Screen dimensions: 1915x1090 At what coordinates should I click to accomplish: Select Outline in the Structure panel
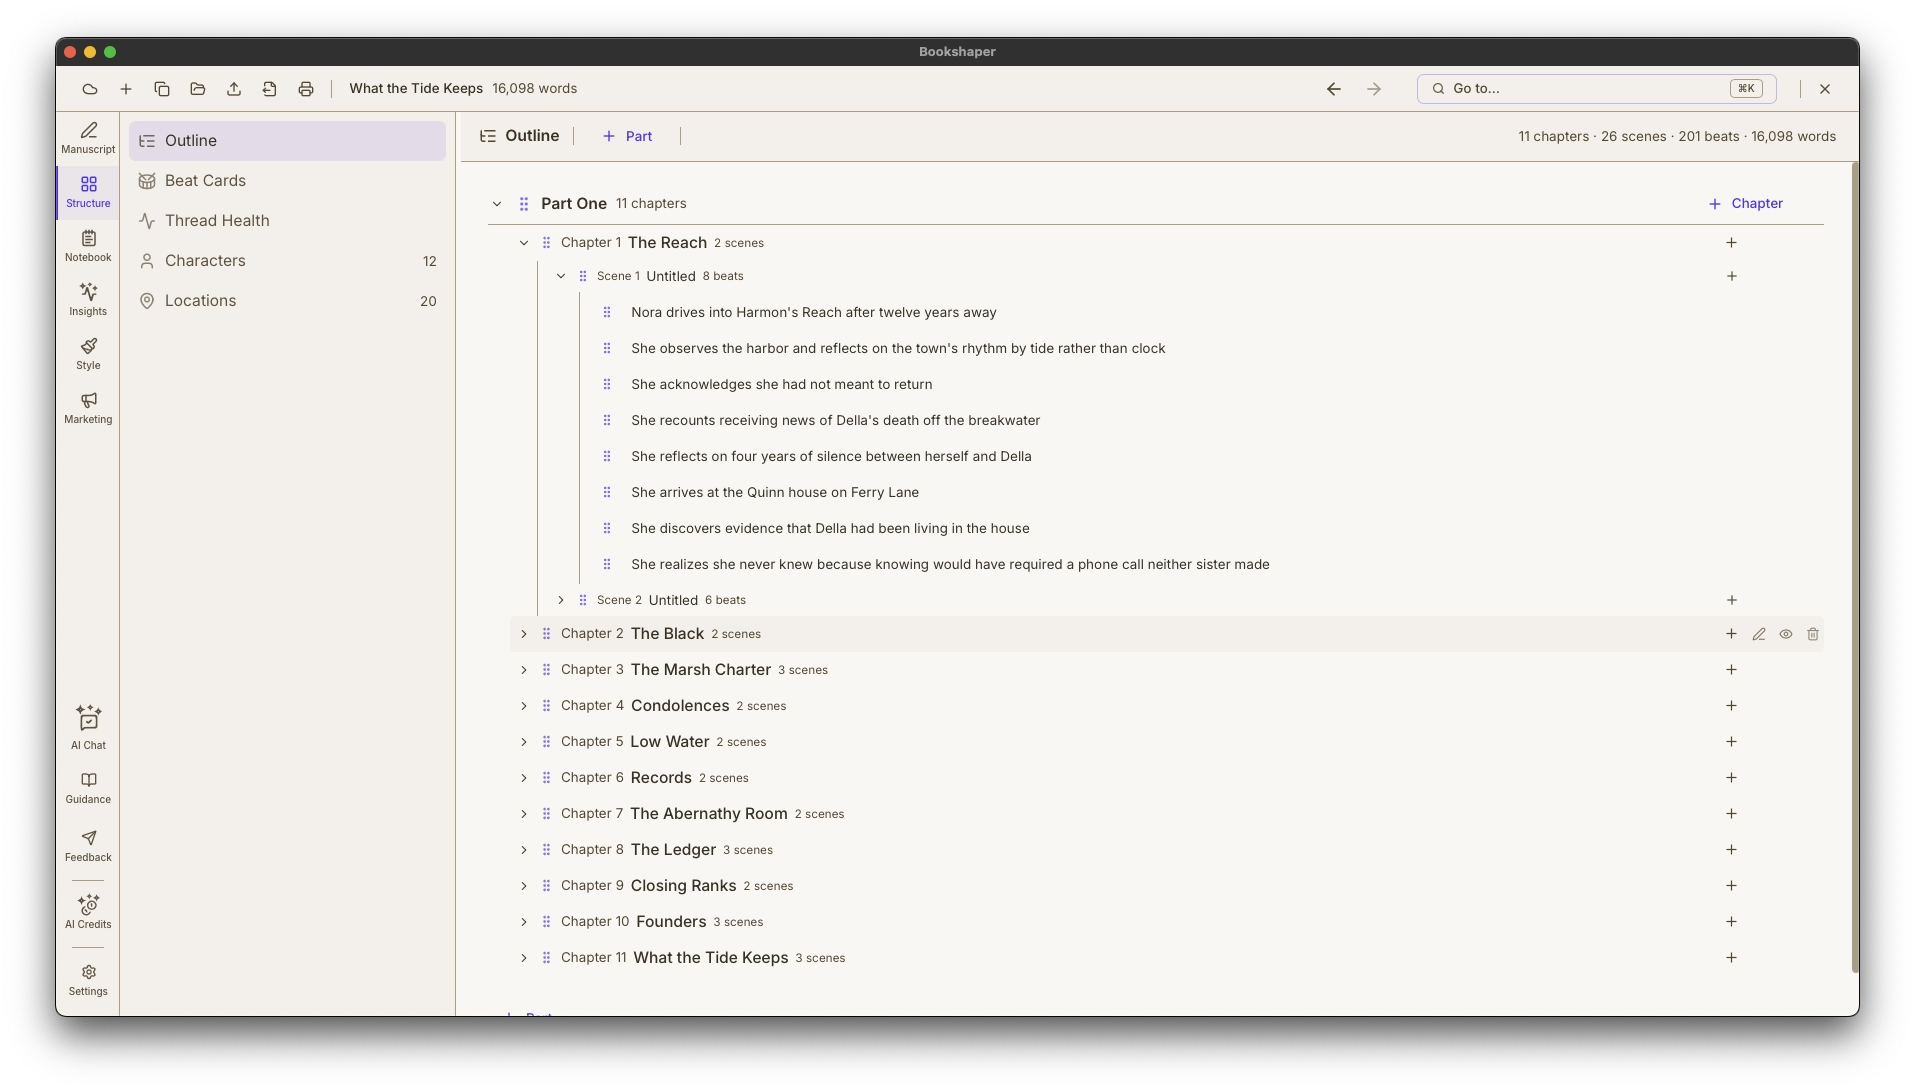[x=287, y=141]
